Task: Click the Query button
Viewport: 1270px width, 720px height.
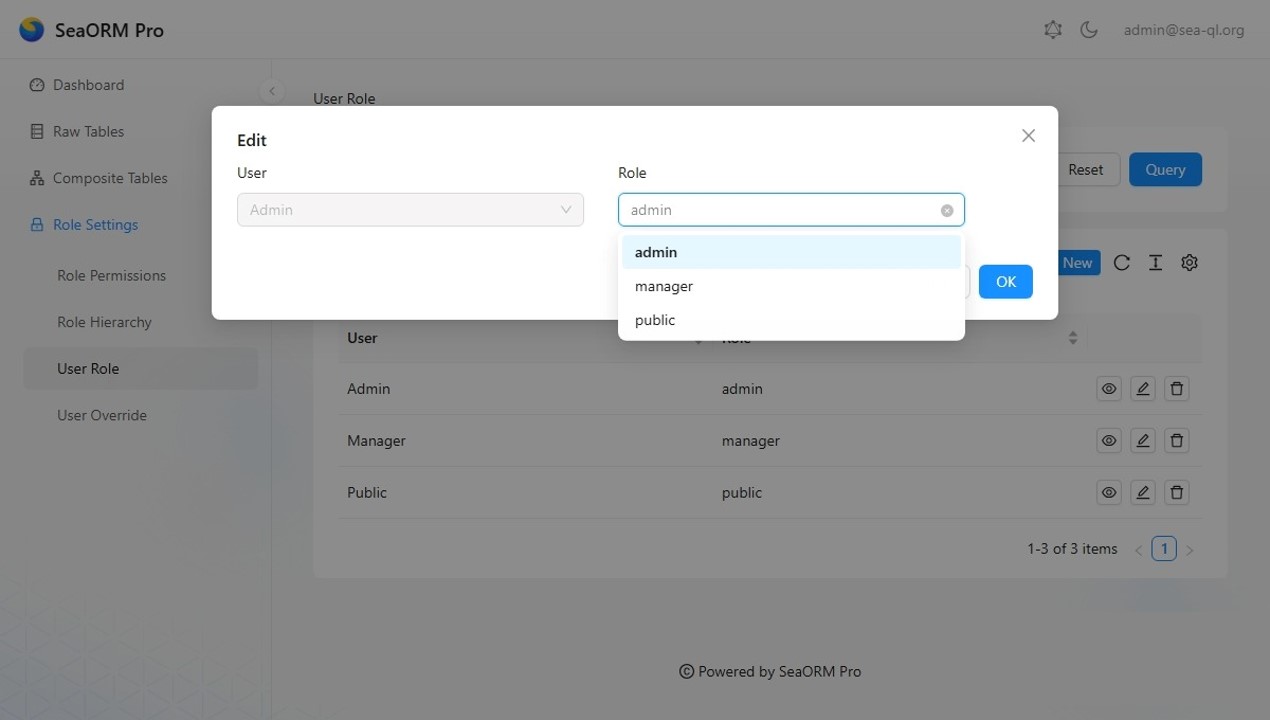Action: click(1165, 170)
